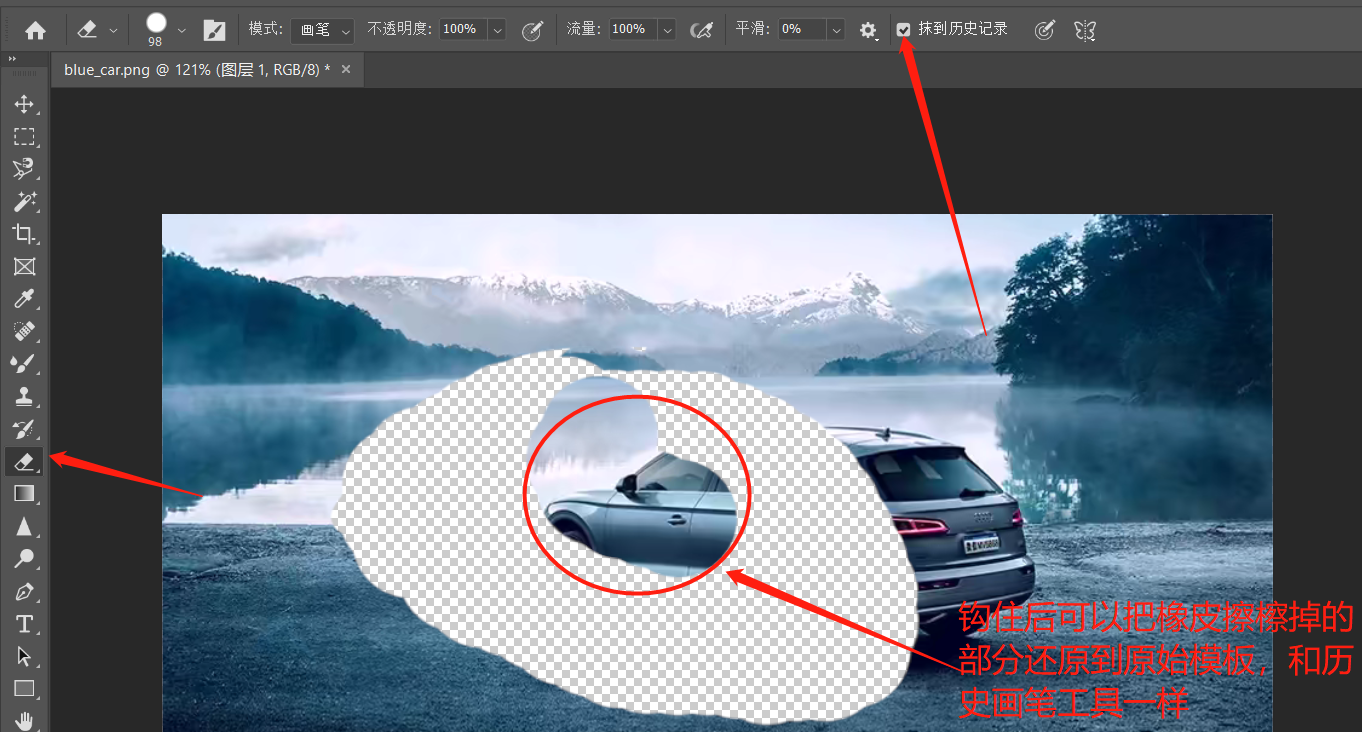Select the Crop tool
Viewport: 1362px width, 732px height.
(x=24, y=233)
